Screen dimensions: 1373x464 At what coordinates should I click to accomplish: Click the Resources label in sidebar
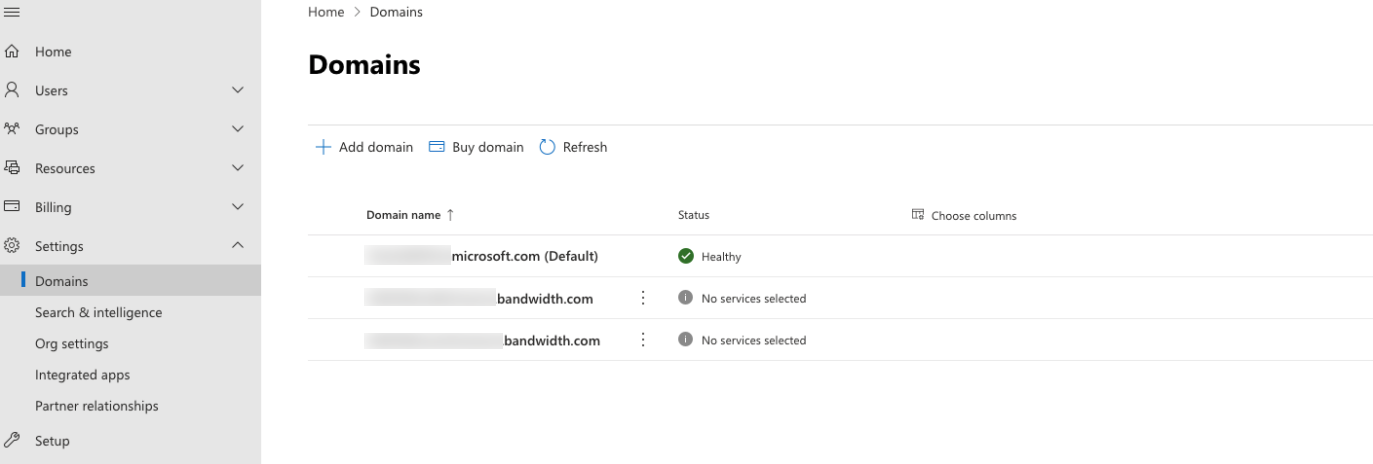(x=65, y=168)
